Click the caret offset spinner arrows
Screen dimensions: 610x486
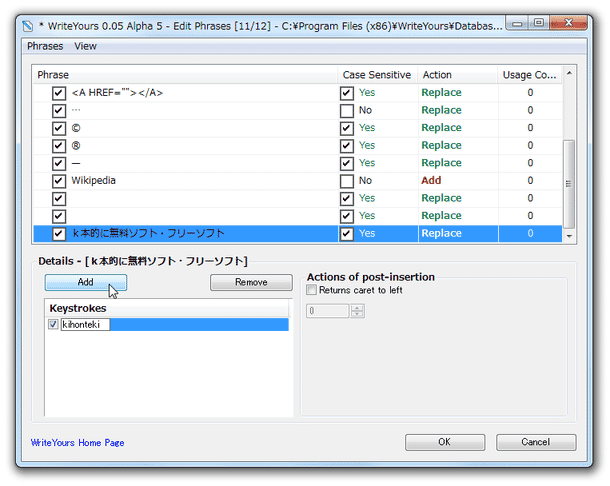coord(357,311)
